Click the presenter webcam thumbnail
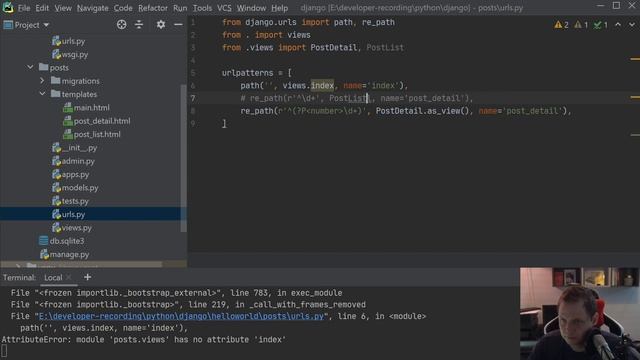Viewport: 640px width, 360px height. click(x=580, y=313)
